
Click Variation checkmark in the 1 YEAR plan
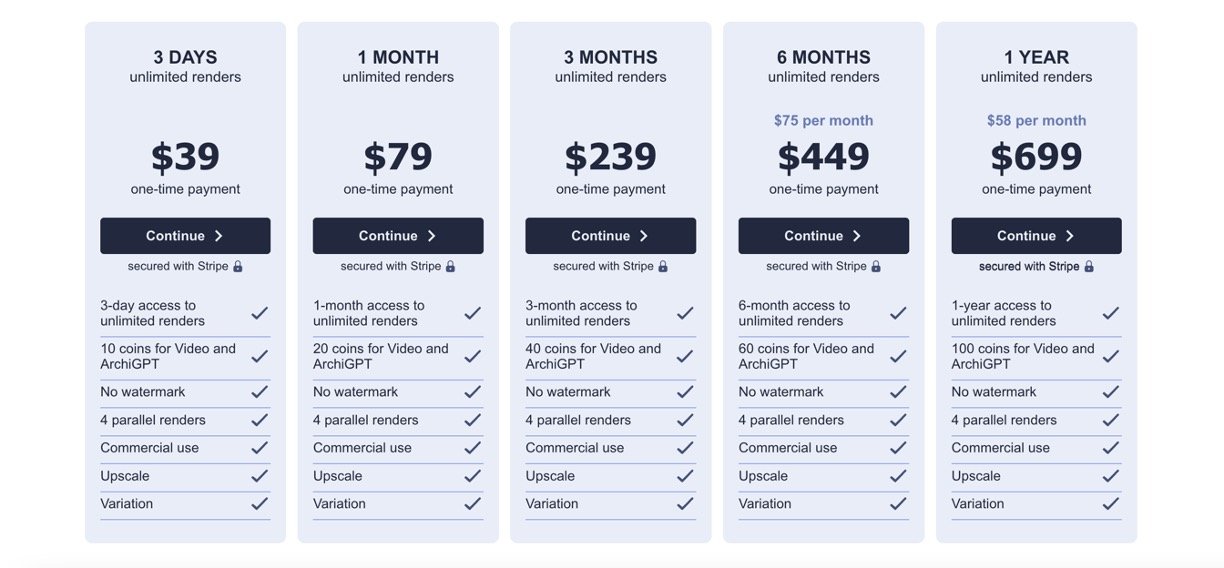(1111, 504)
